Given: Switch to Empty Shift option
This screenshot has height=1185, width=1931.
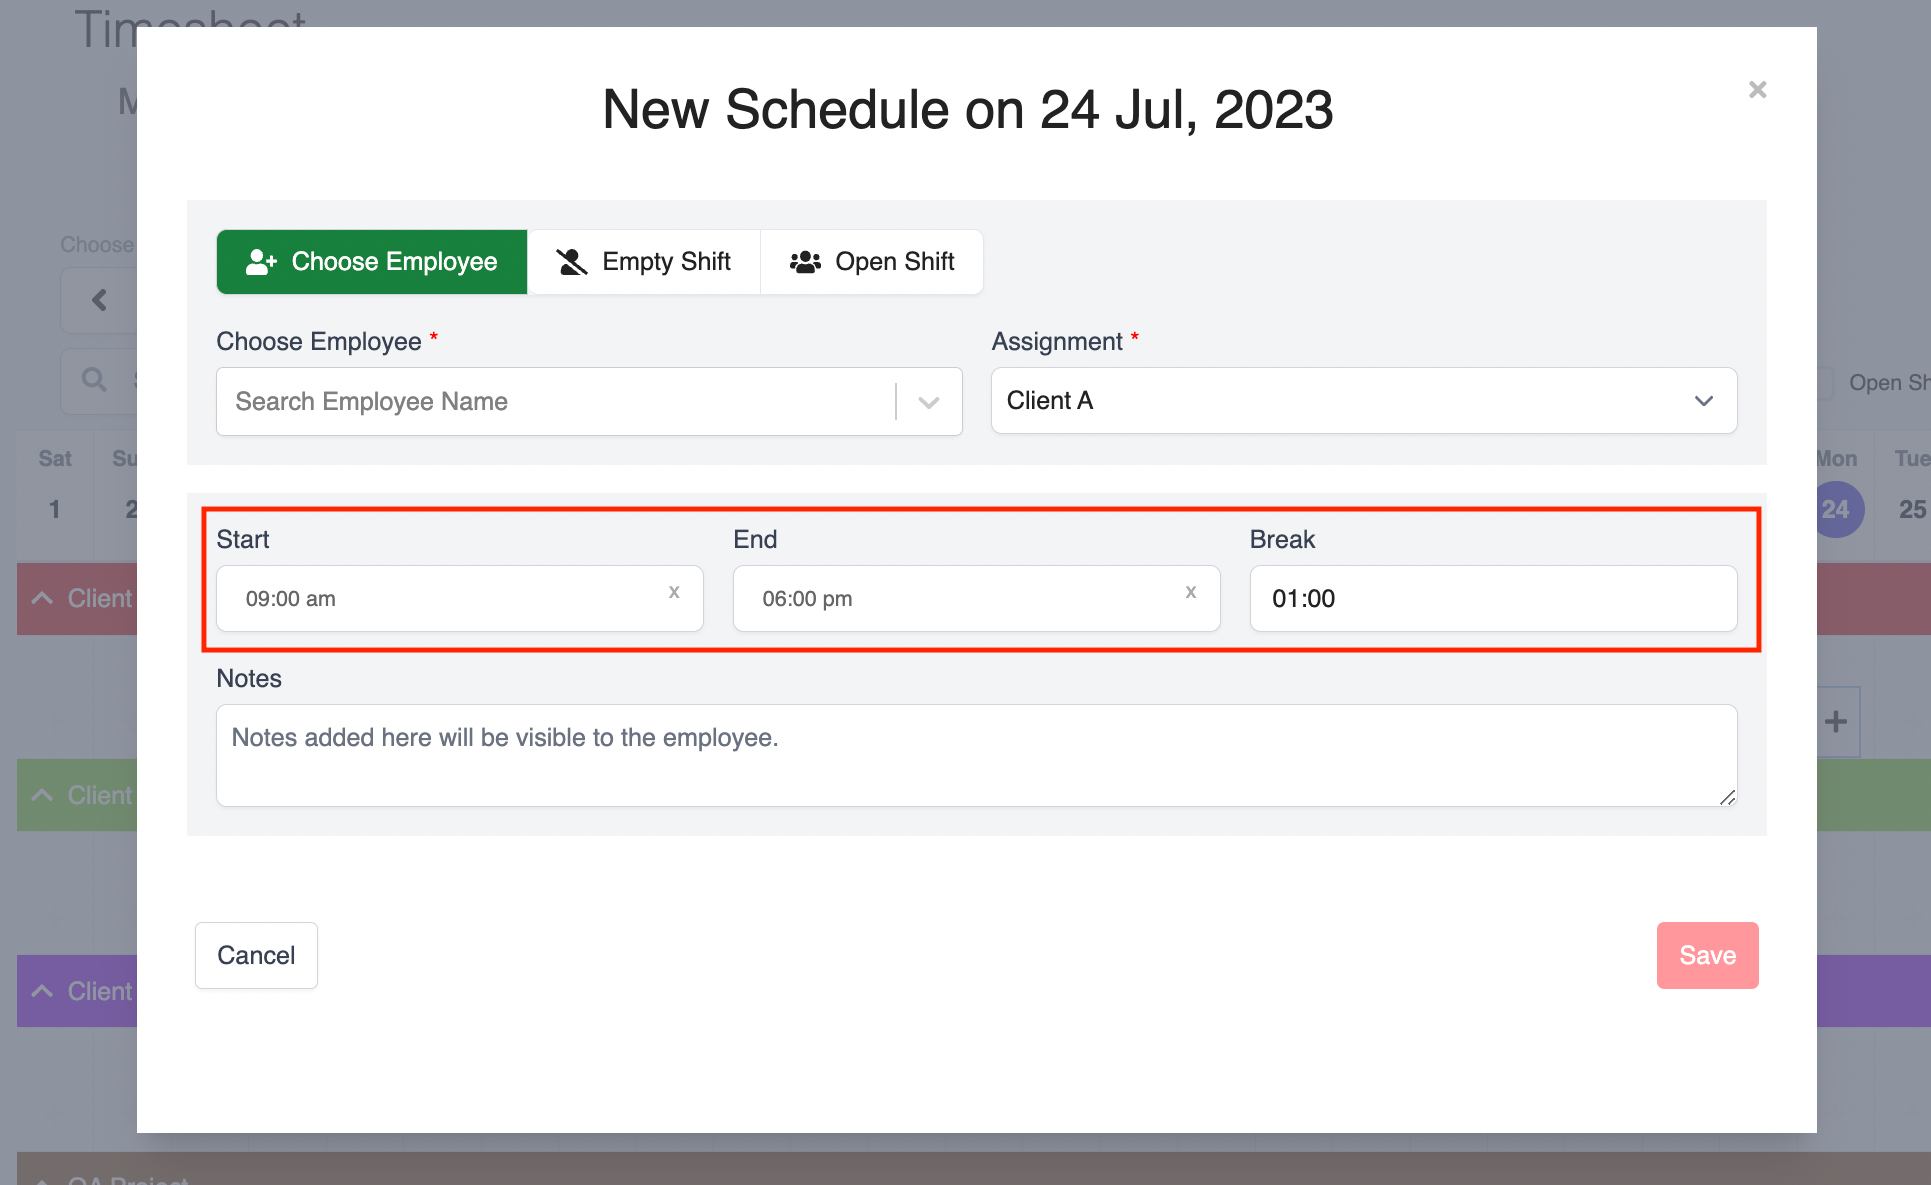Looking at the screenshot, I should pos(644,262).
